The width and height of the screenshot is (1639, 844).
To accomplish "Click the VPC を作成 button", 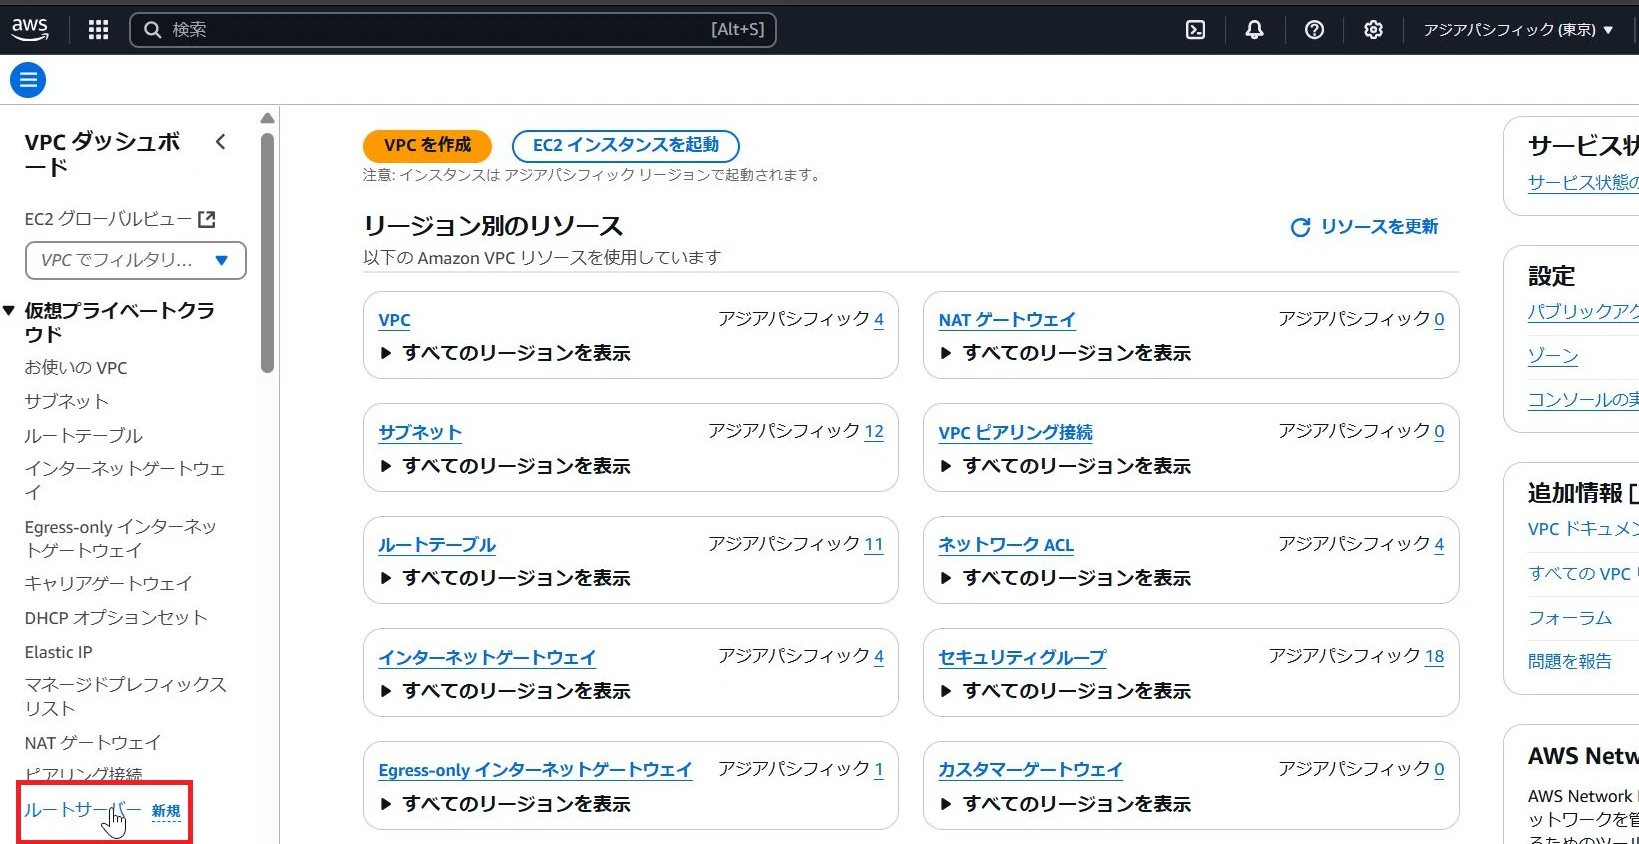I will point(427,146).
